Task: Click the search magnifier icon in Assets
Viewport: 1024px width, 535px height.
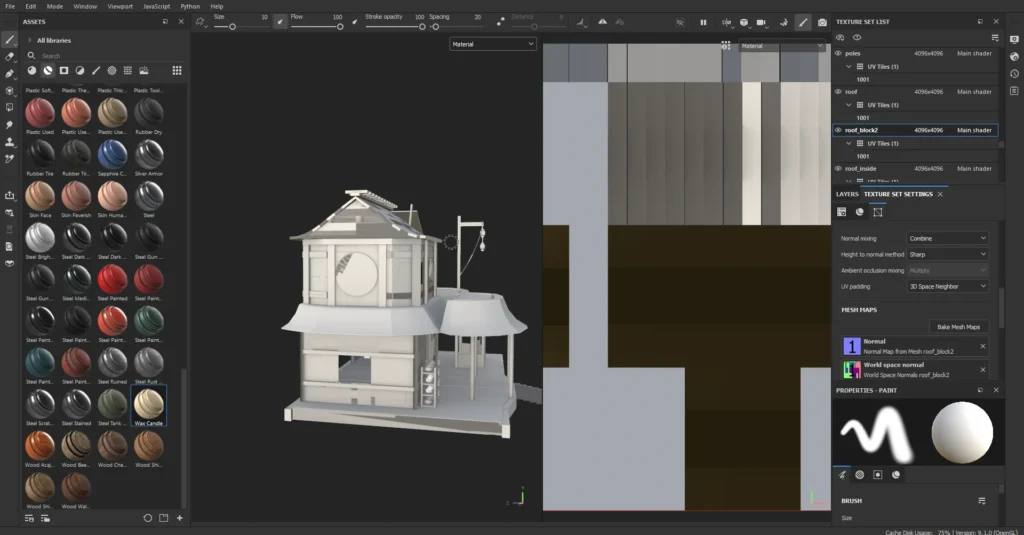Action: click(31, 56)
